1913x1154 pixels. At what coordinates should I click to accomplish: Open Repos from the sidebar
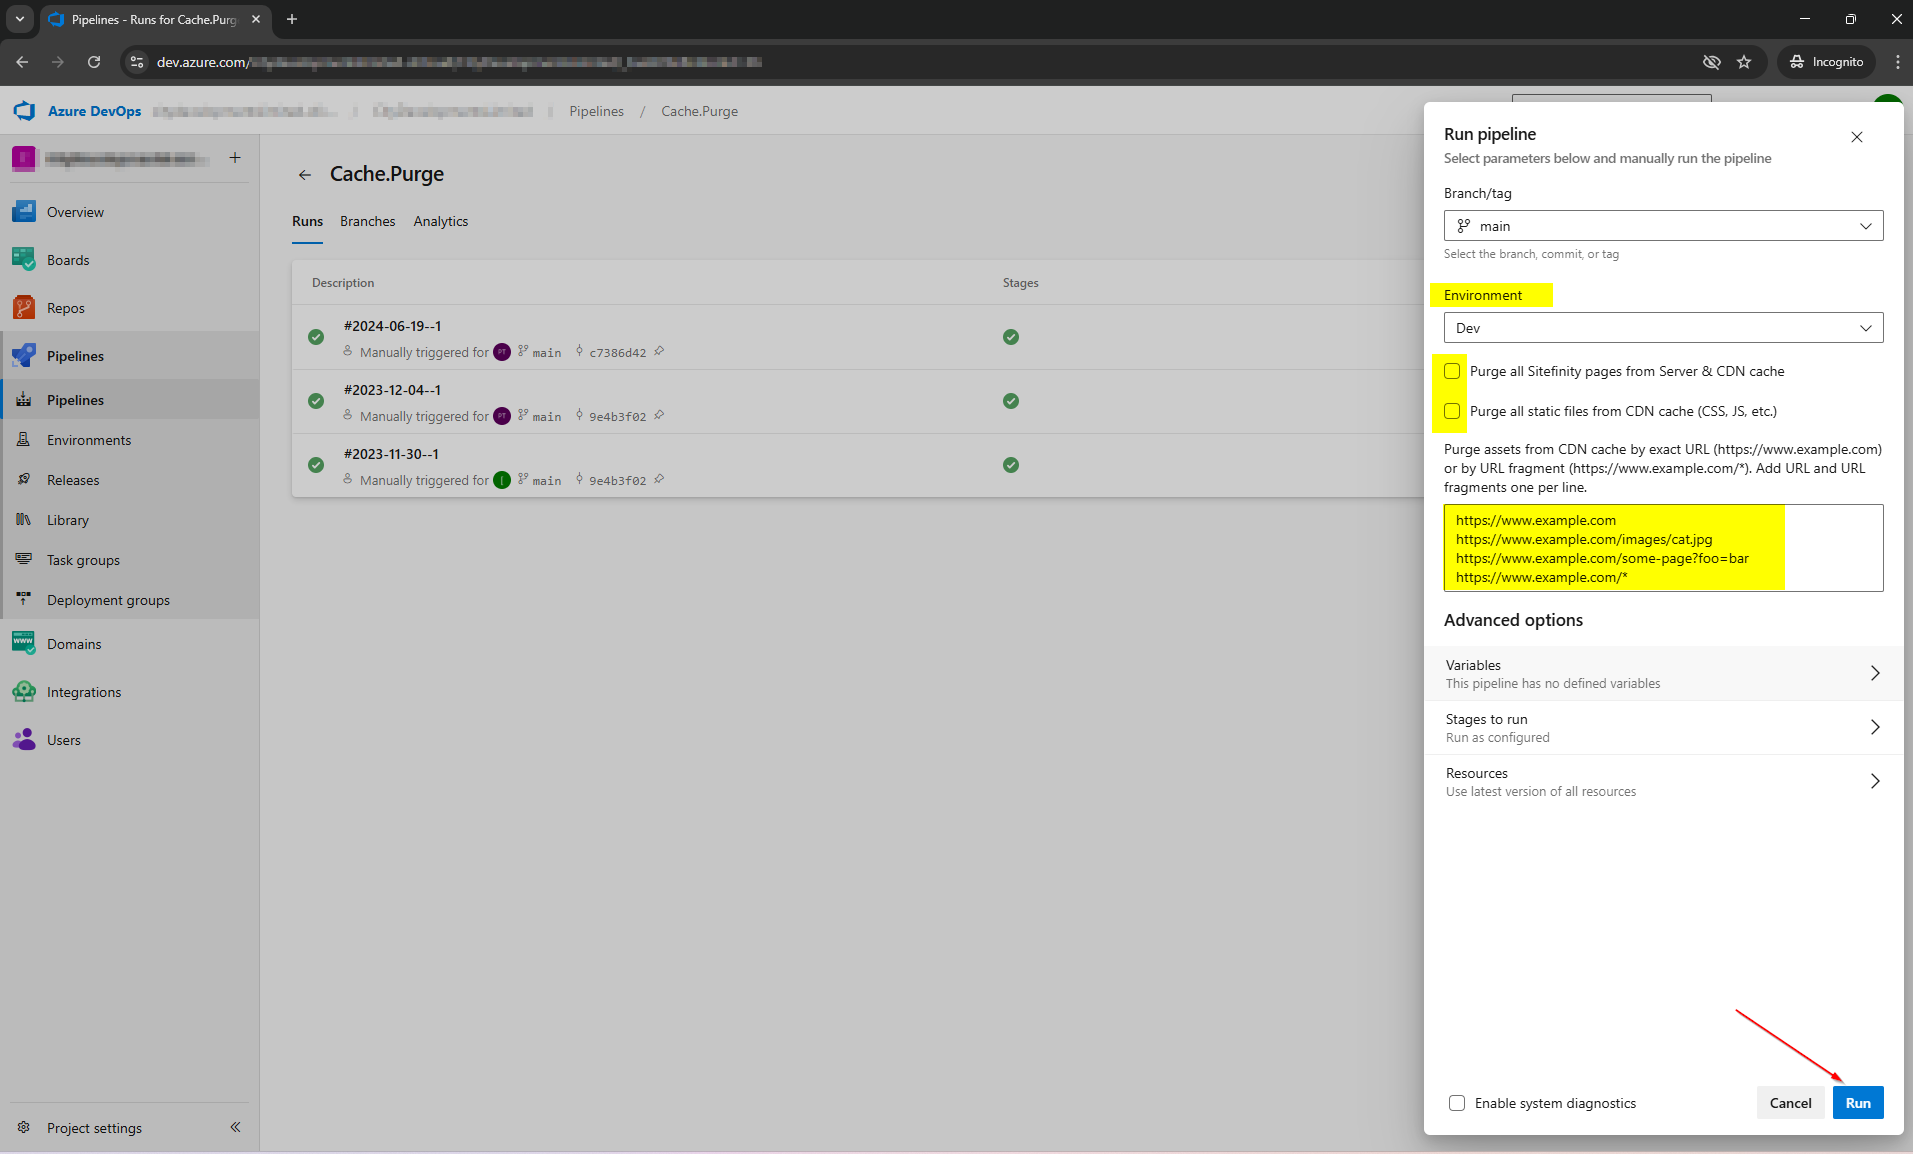[66, 307]
